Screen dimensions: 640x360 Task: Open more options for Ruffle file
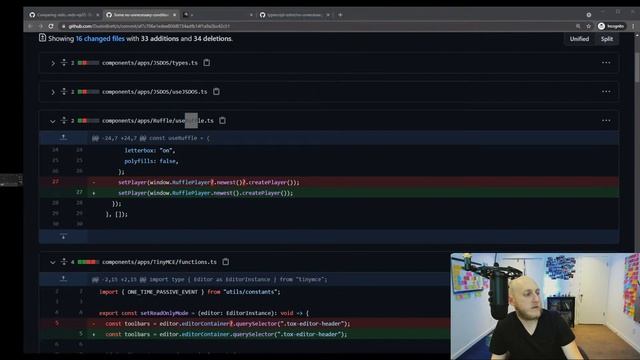pyautogui.click(x=606, y=121)
